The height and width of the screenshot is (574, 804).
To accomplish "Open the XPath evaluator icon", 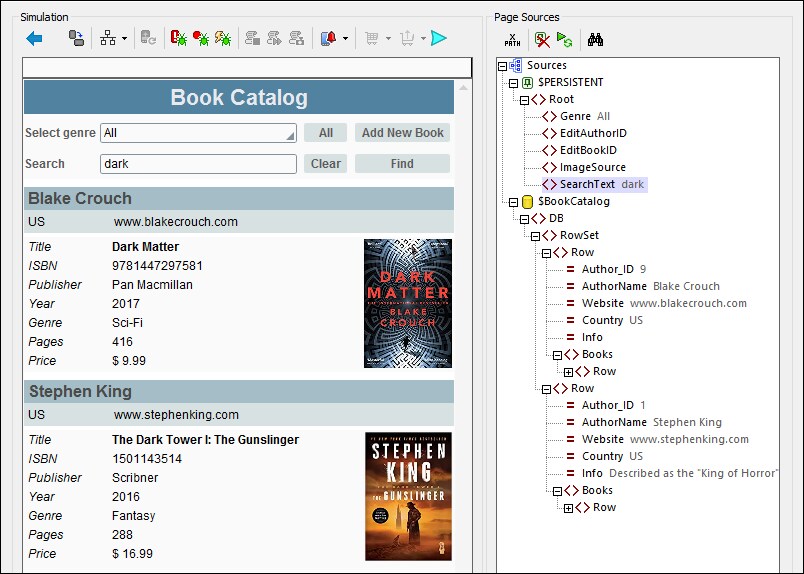I will point(512,40).
